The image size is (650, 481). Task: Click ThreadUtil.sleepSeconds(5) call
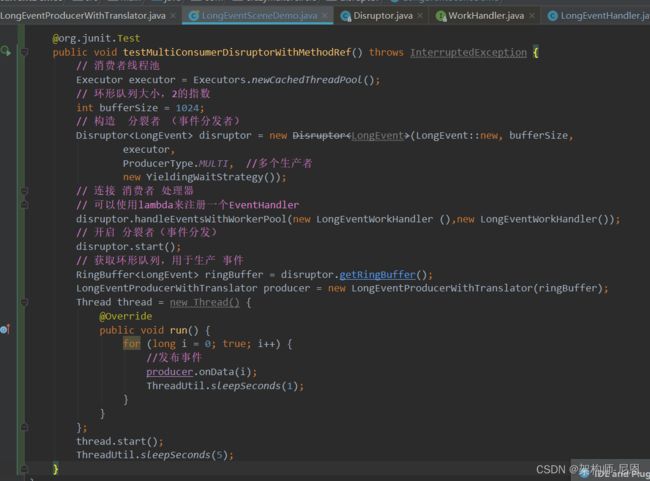[152, 455]
